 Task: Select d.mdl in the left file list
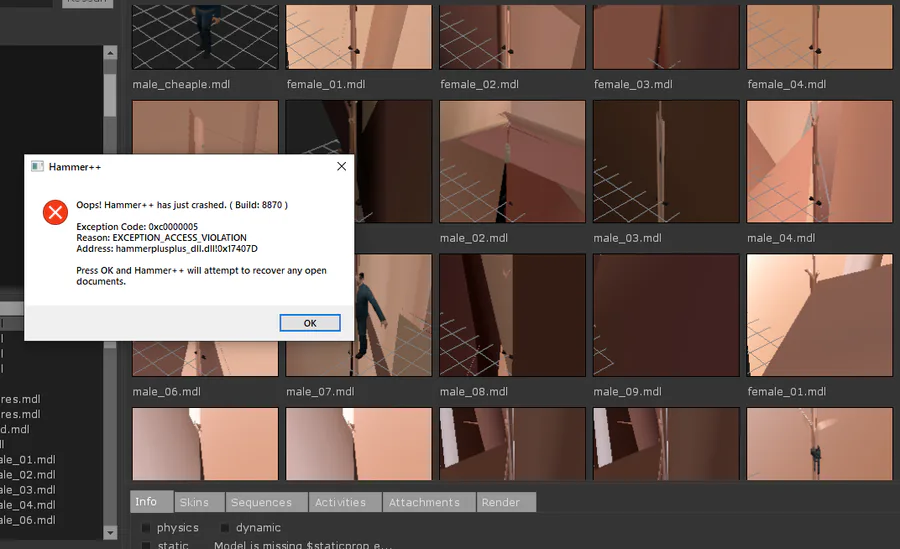click(15, 429)
